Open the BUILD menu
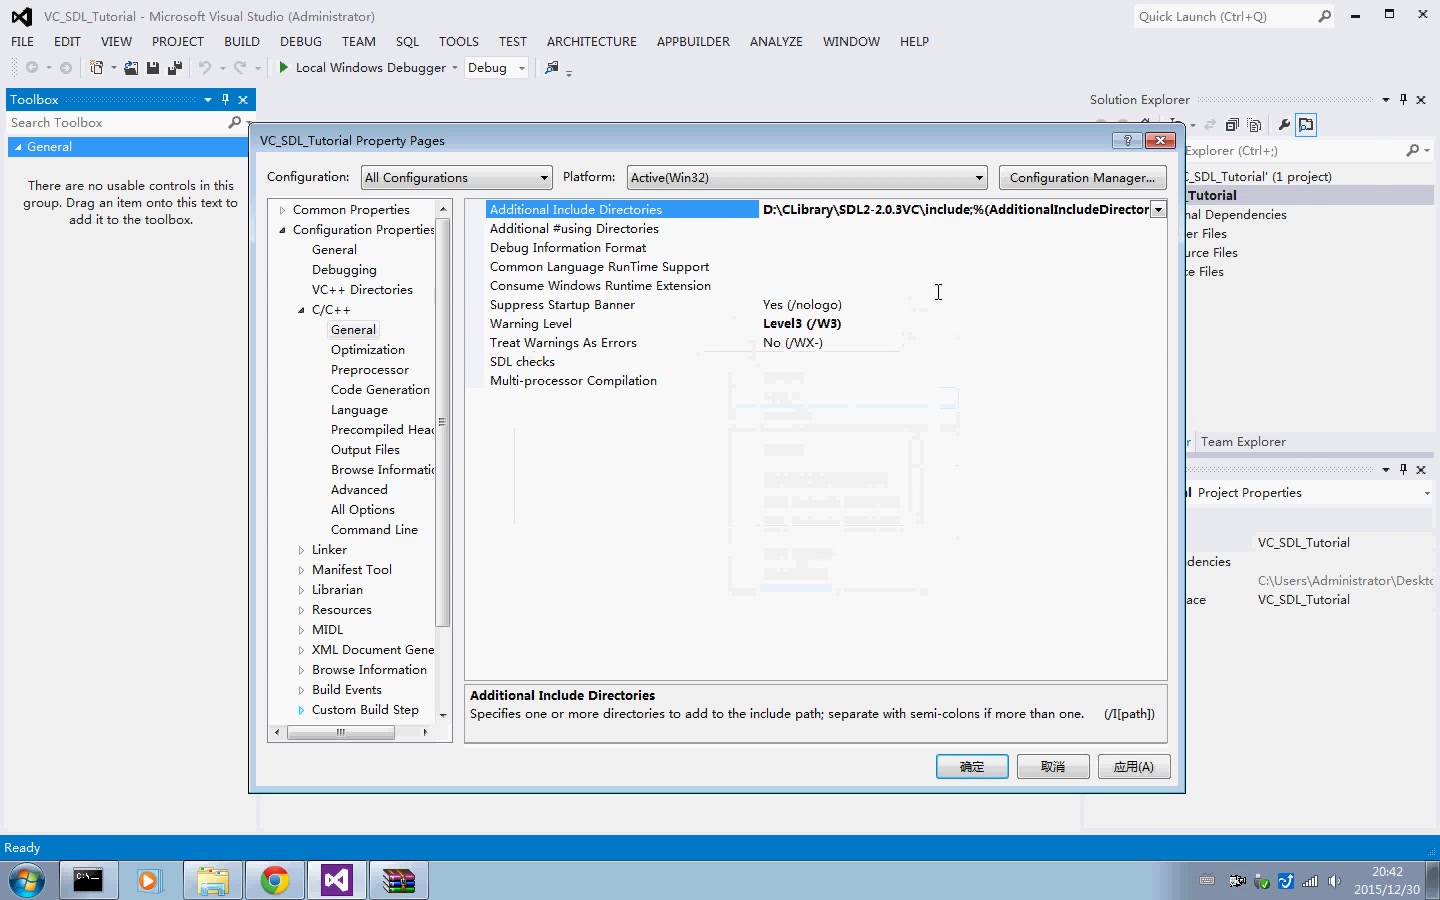 pyautogui.click(x=242, y=41)
